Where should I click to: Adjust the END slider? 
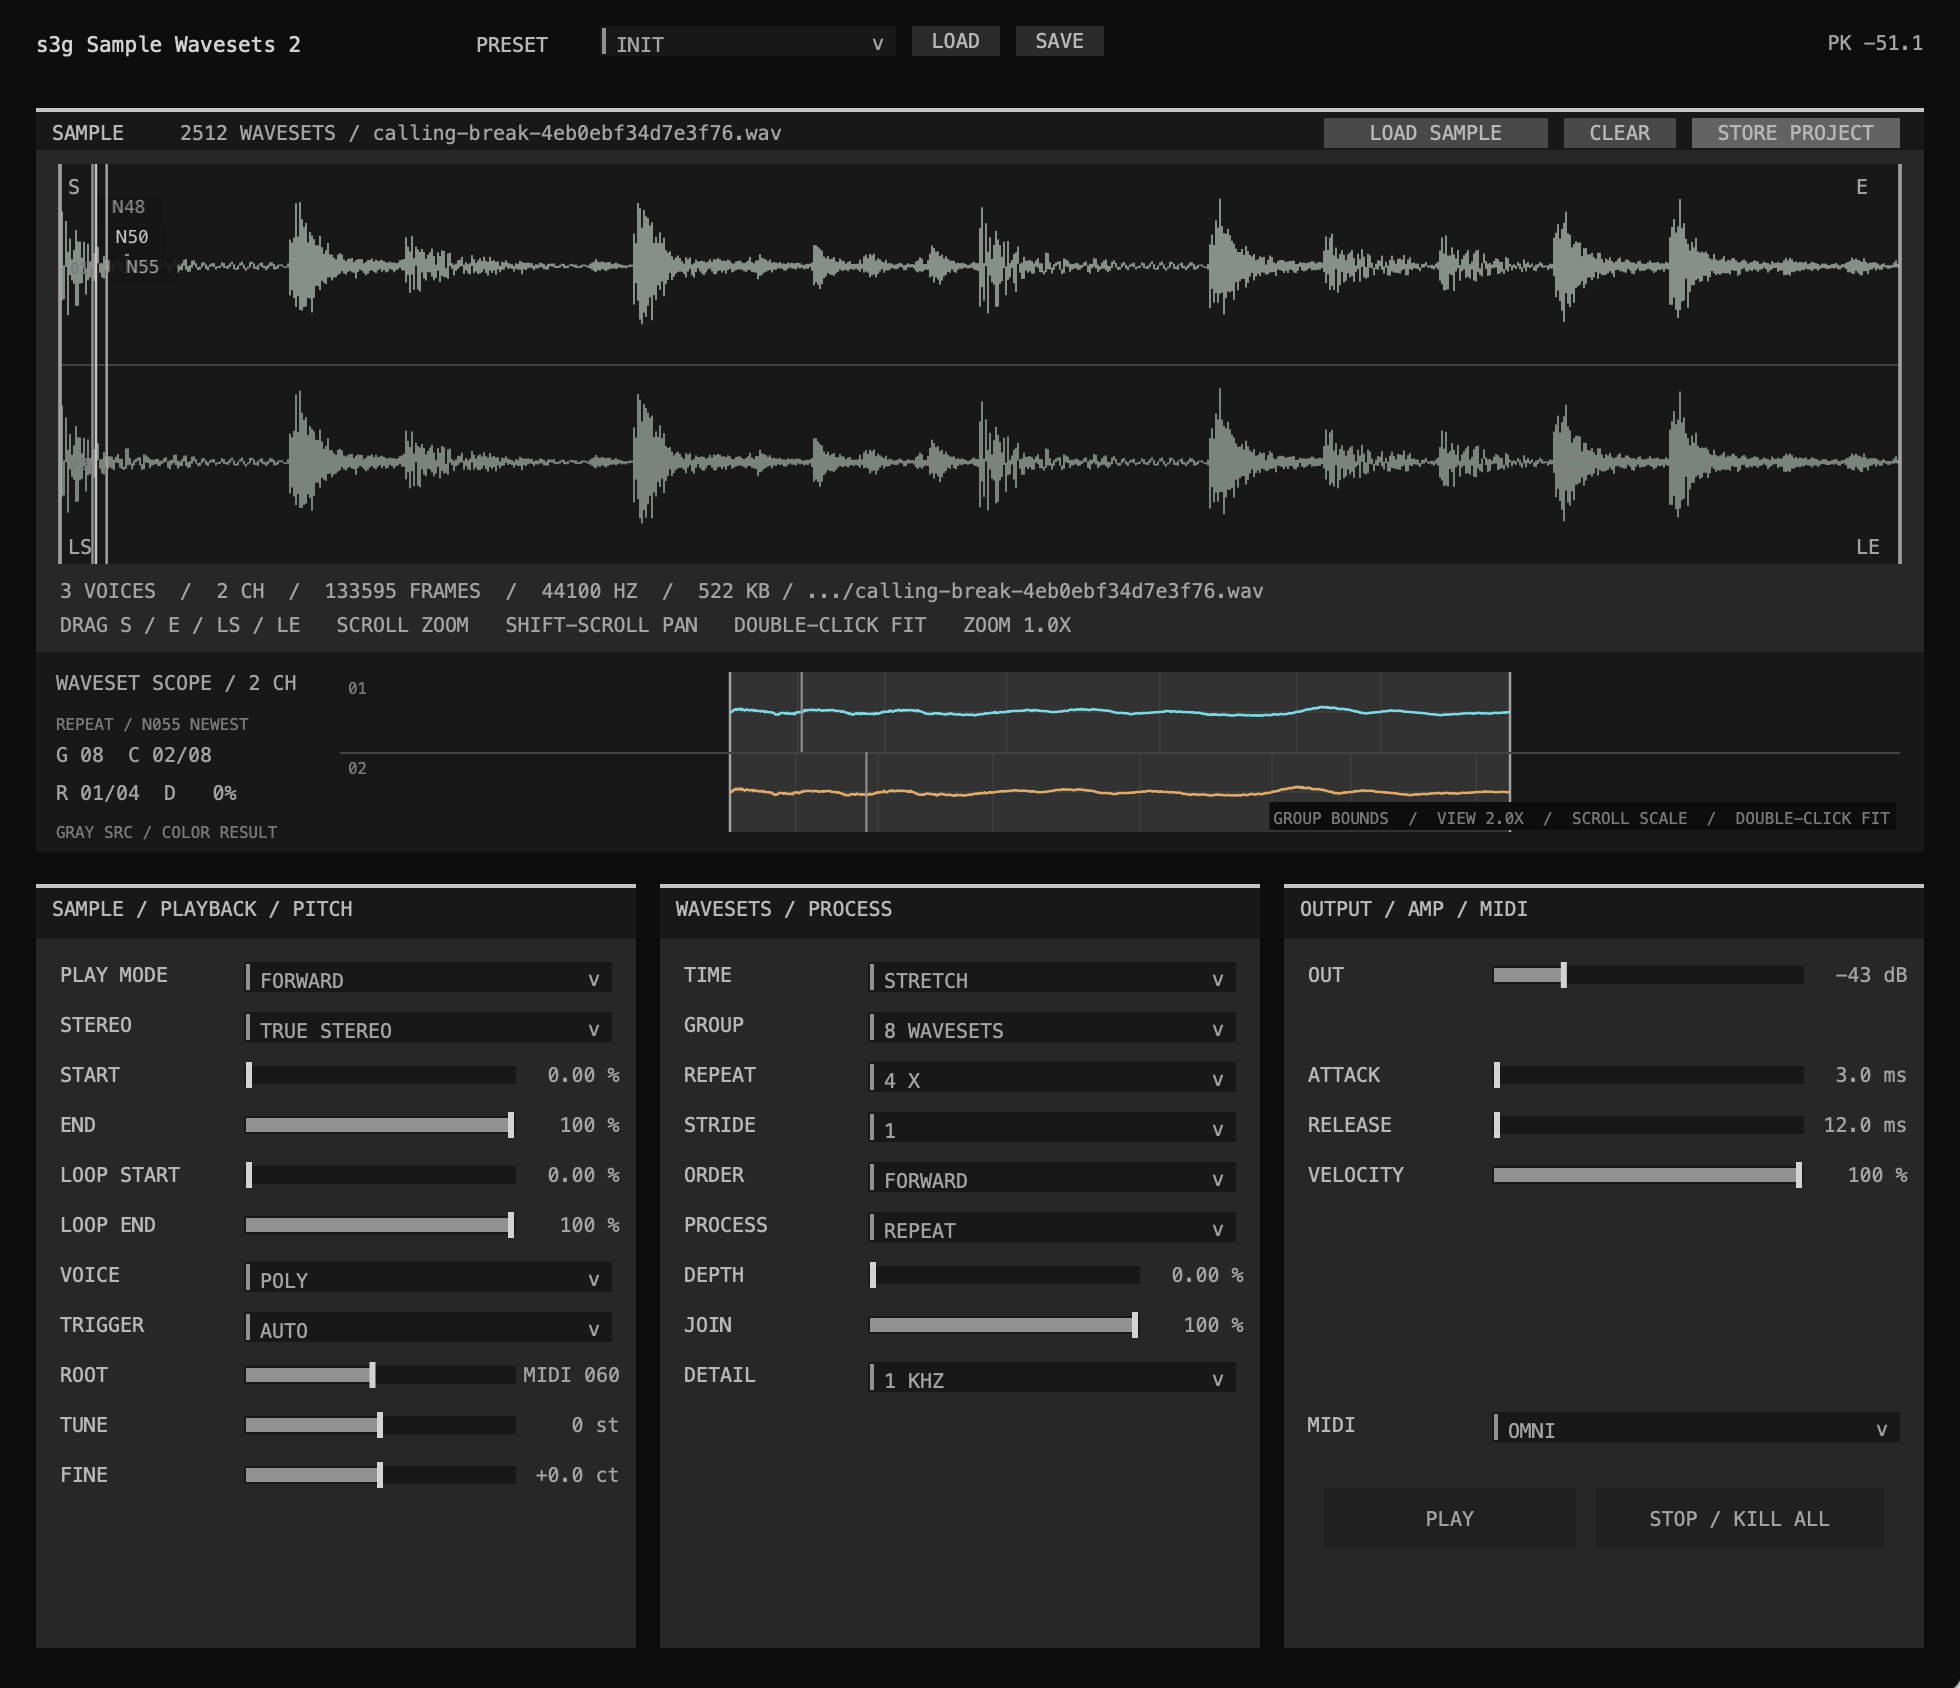point(380,1125)
